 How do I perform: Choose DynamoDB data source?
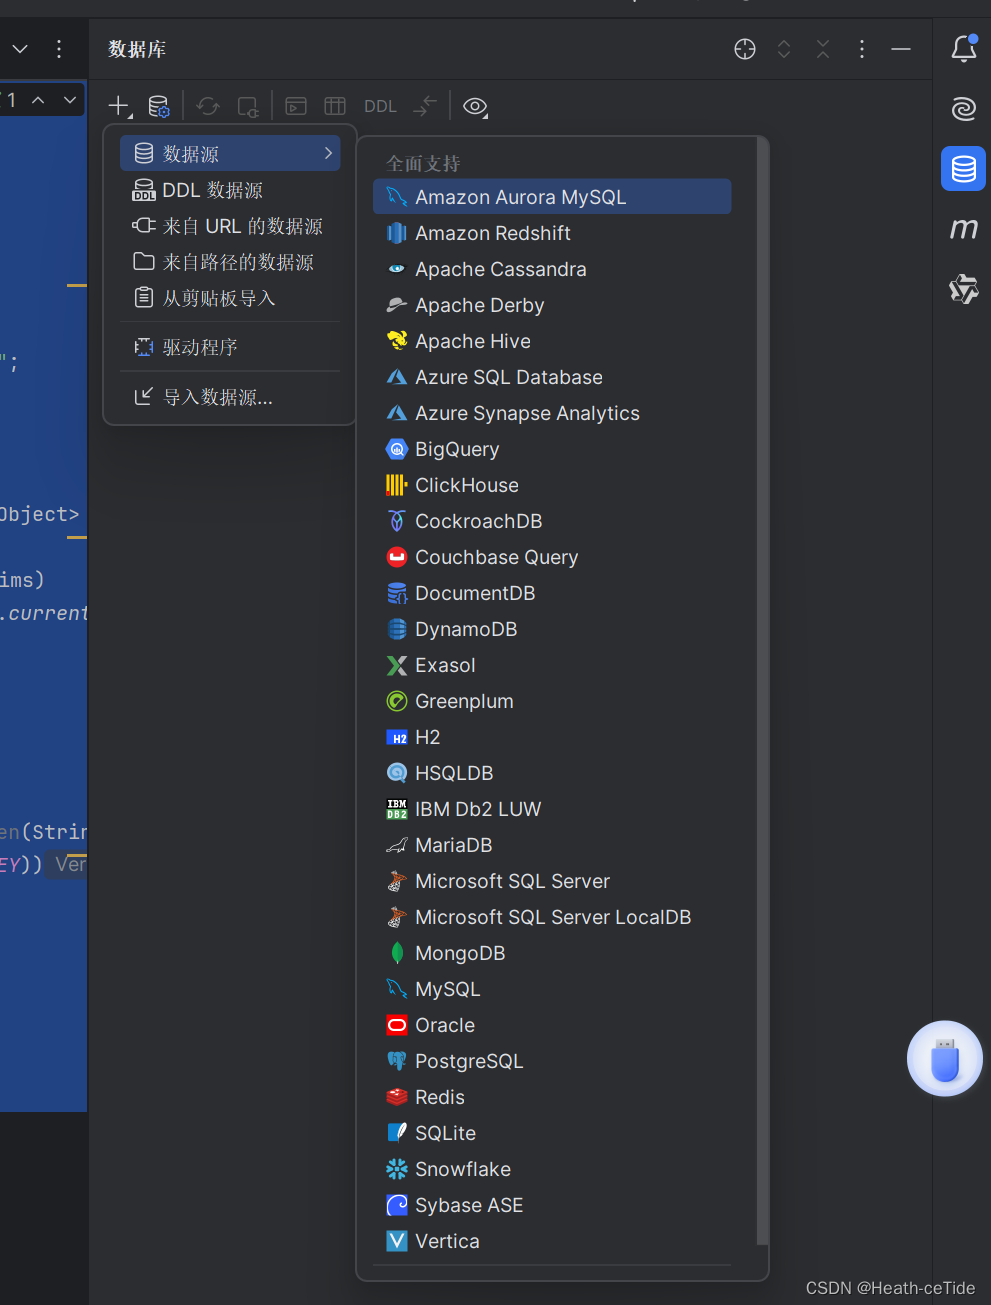click(552, 629)
